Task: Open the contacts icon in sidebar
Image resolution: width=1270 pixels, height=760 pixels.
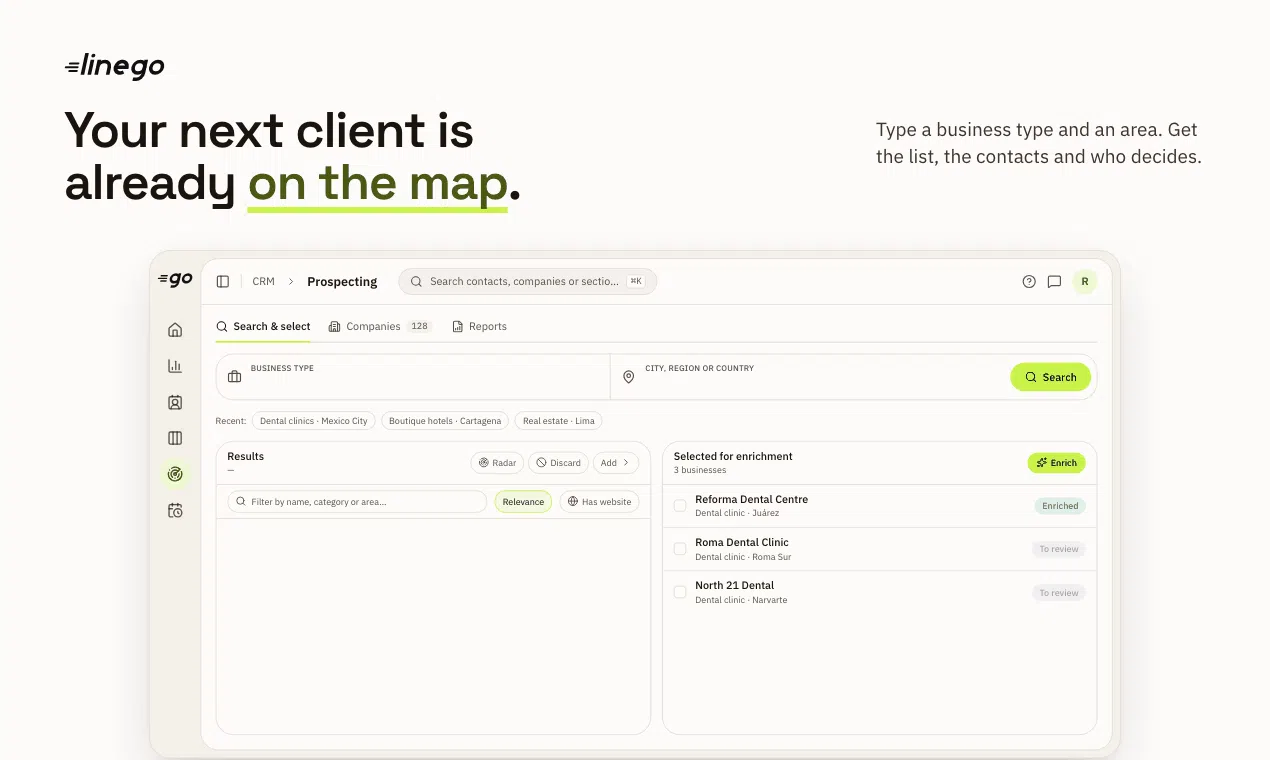Action: point(175,402)
